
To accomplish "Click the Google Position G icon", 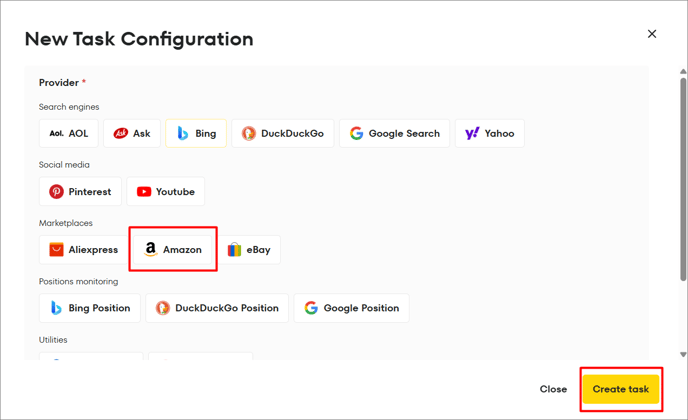I will [311, 308].
